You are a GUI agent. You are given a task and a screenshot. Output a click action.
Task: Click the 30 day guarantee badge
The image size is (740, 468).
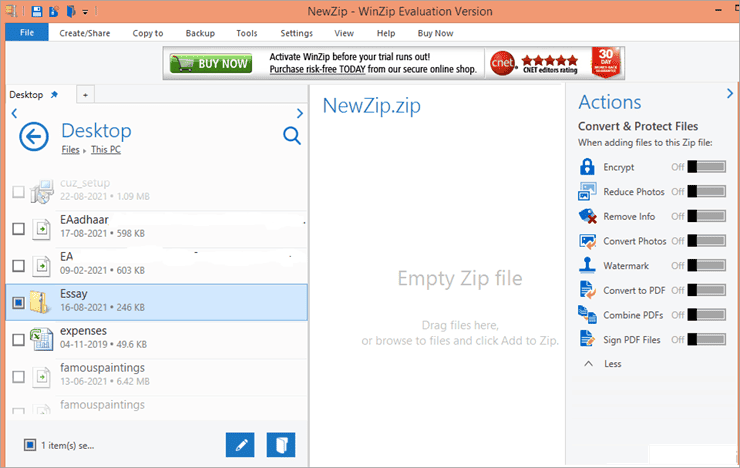click(x=605, y=62)
